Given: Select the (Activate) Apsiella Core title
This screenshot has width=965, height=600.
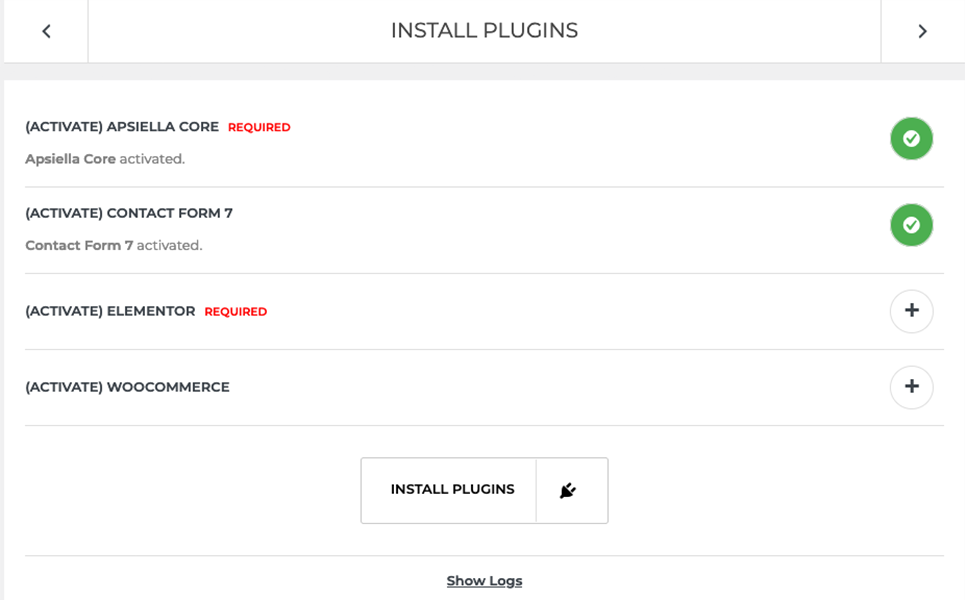Looking at the screenshot, I should tap(122, 127).
